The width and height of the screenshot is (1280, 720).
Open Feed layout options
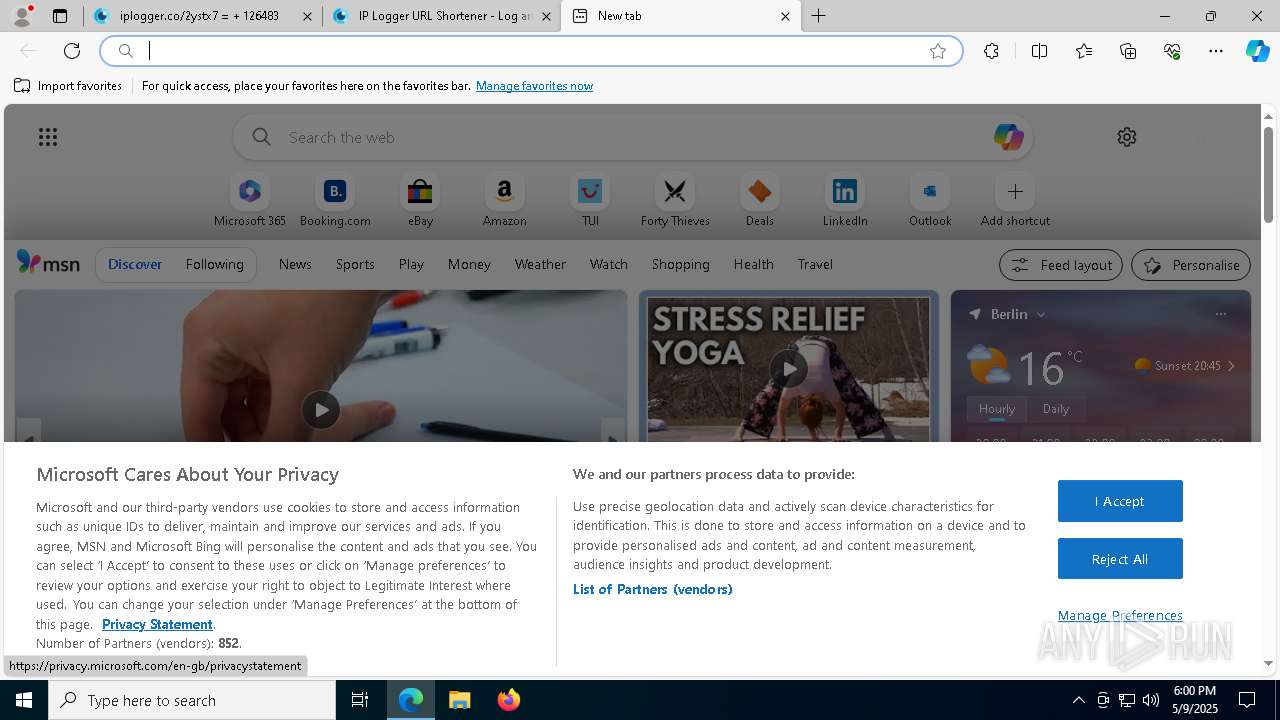(1061, 265)
